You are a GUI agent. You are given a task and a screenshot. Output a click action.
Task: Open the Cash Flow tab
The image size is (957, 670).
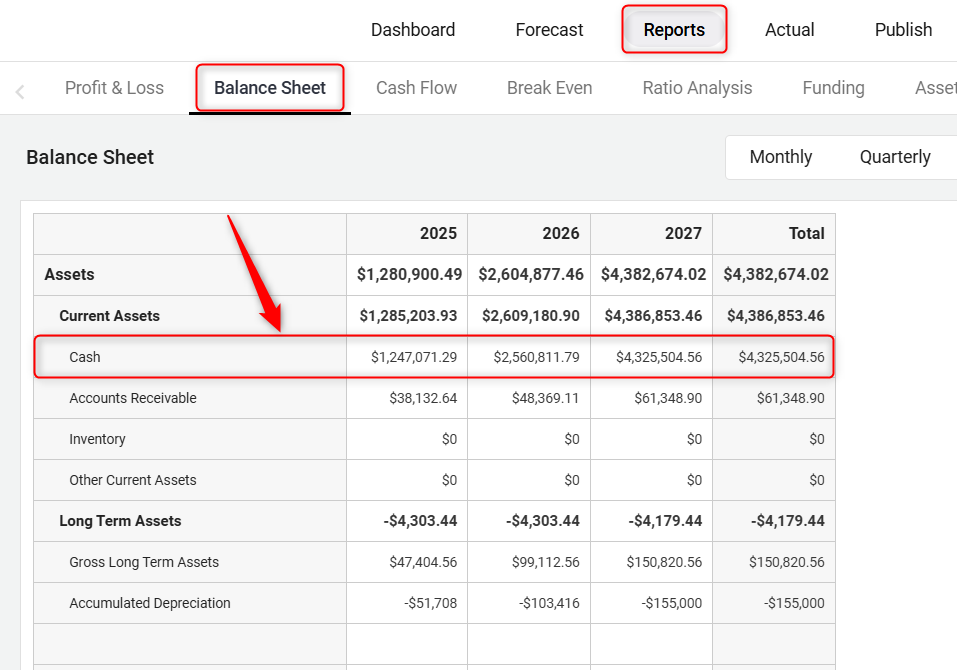(x=416, y=88)
